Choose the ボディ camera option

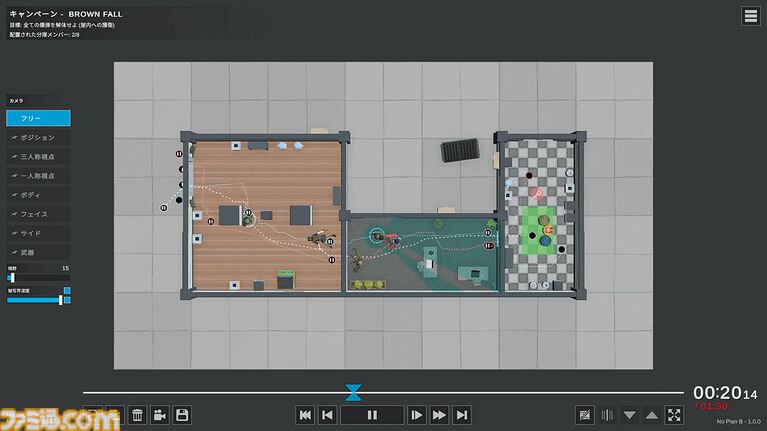coord(38,195)
